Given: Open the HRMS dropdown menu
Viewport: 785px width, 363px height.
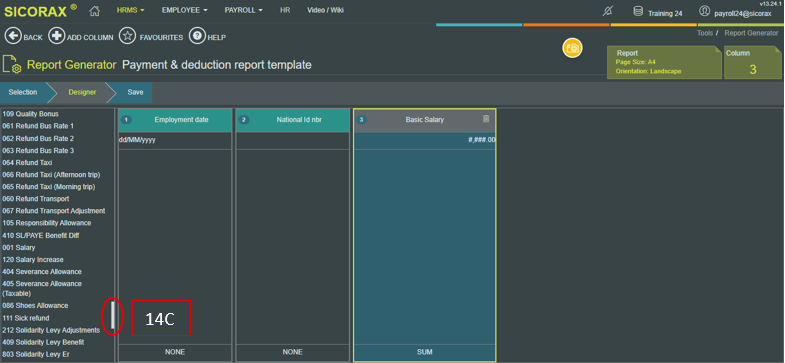Looking at the screenshot, I should pyautogui.click(x=131, y=11).
